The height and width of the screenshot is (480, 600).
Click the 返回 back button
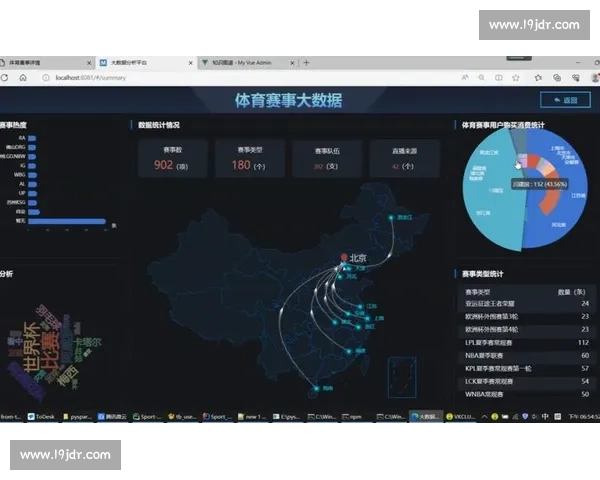coord(565,100)
